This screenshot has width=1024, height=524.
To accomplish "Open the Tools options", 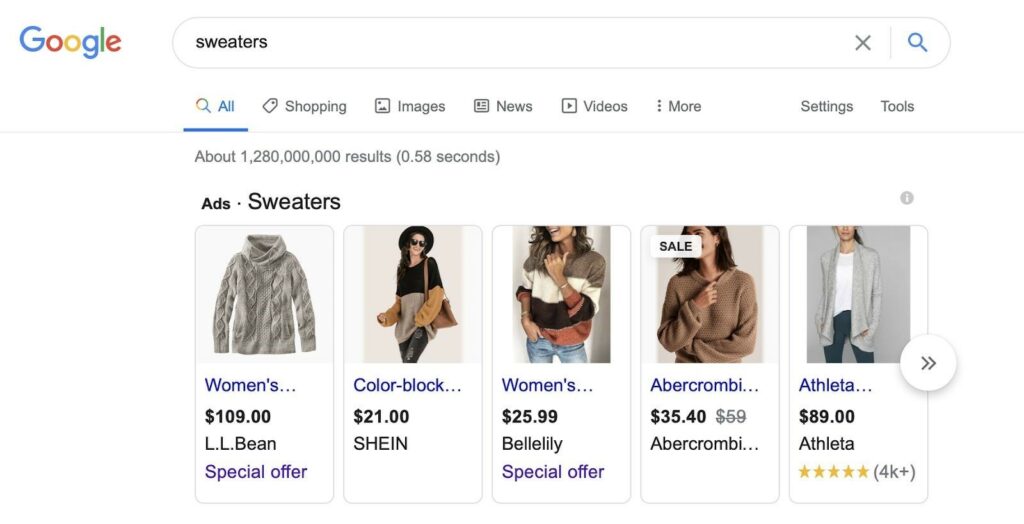I will point(897,106).
